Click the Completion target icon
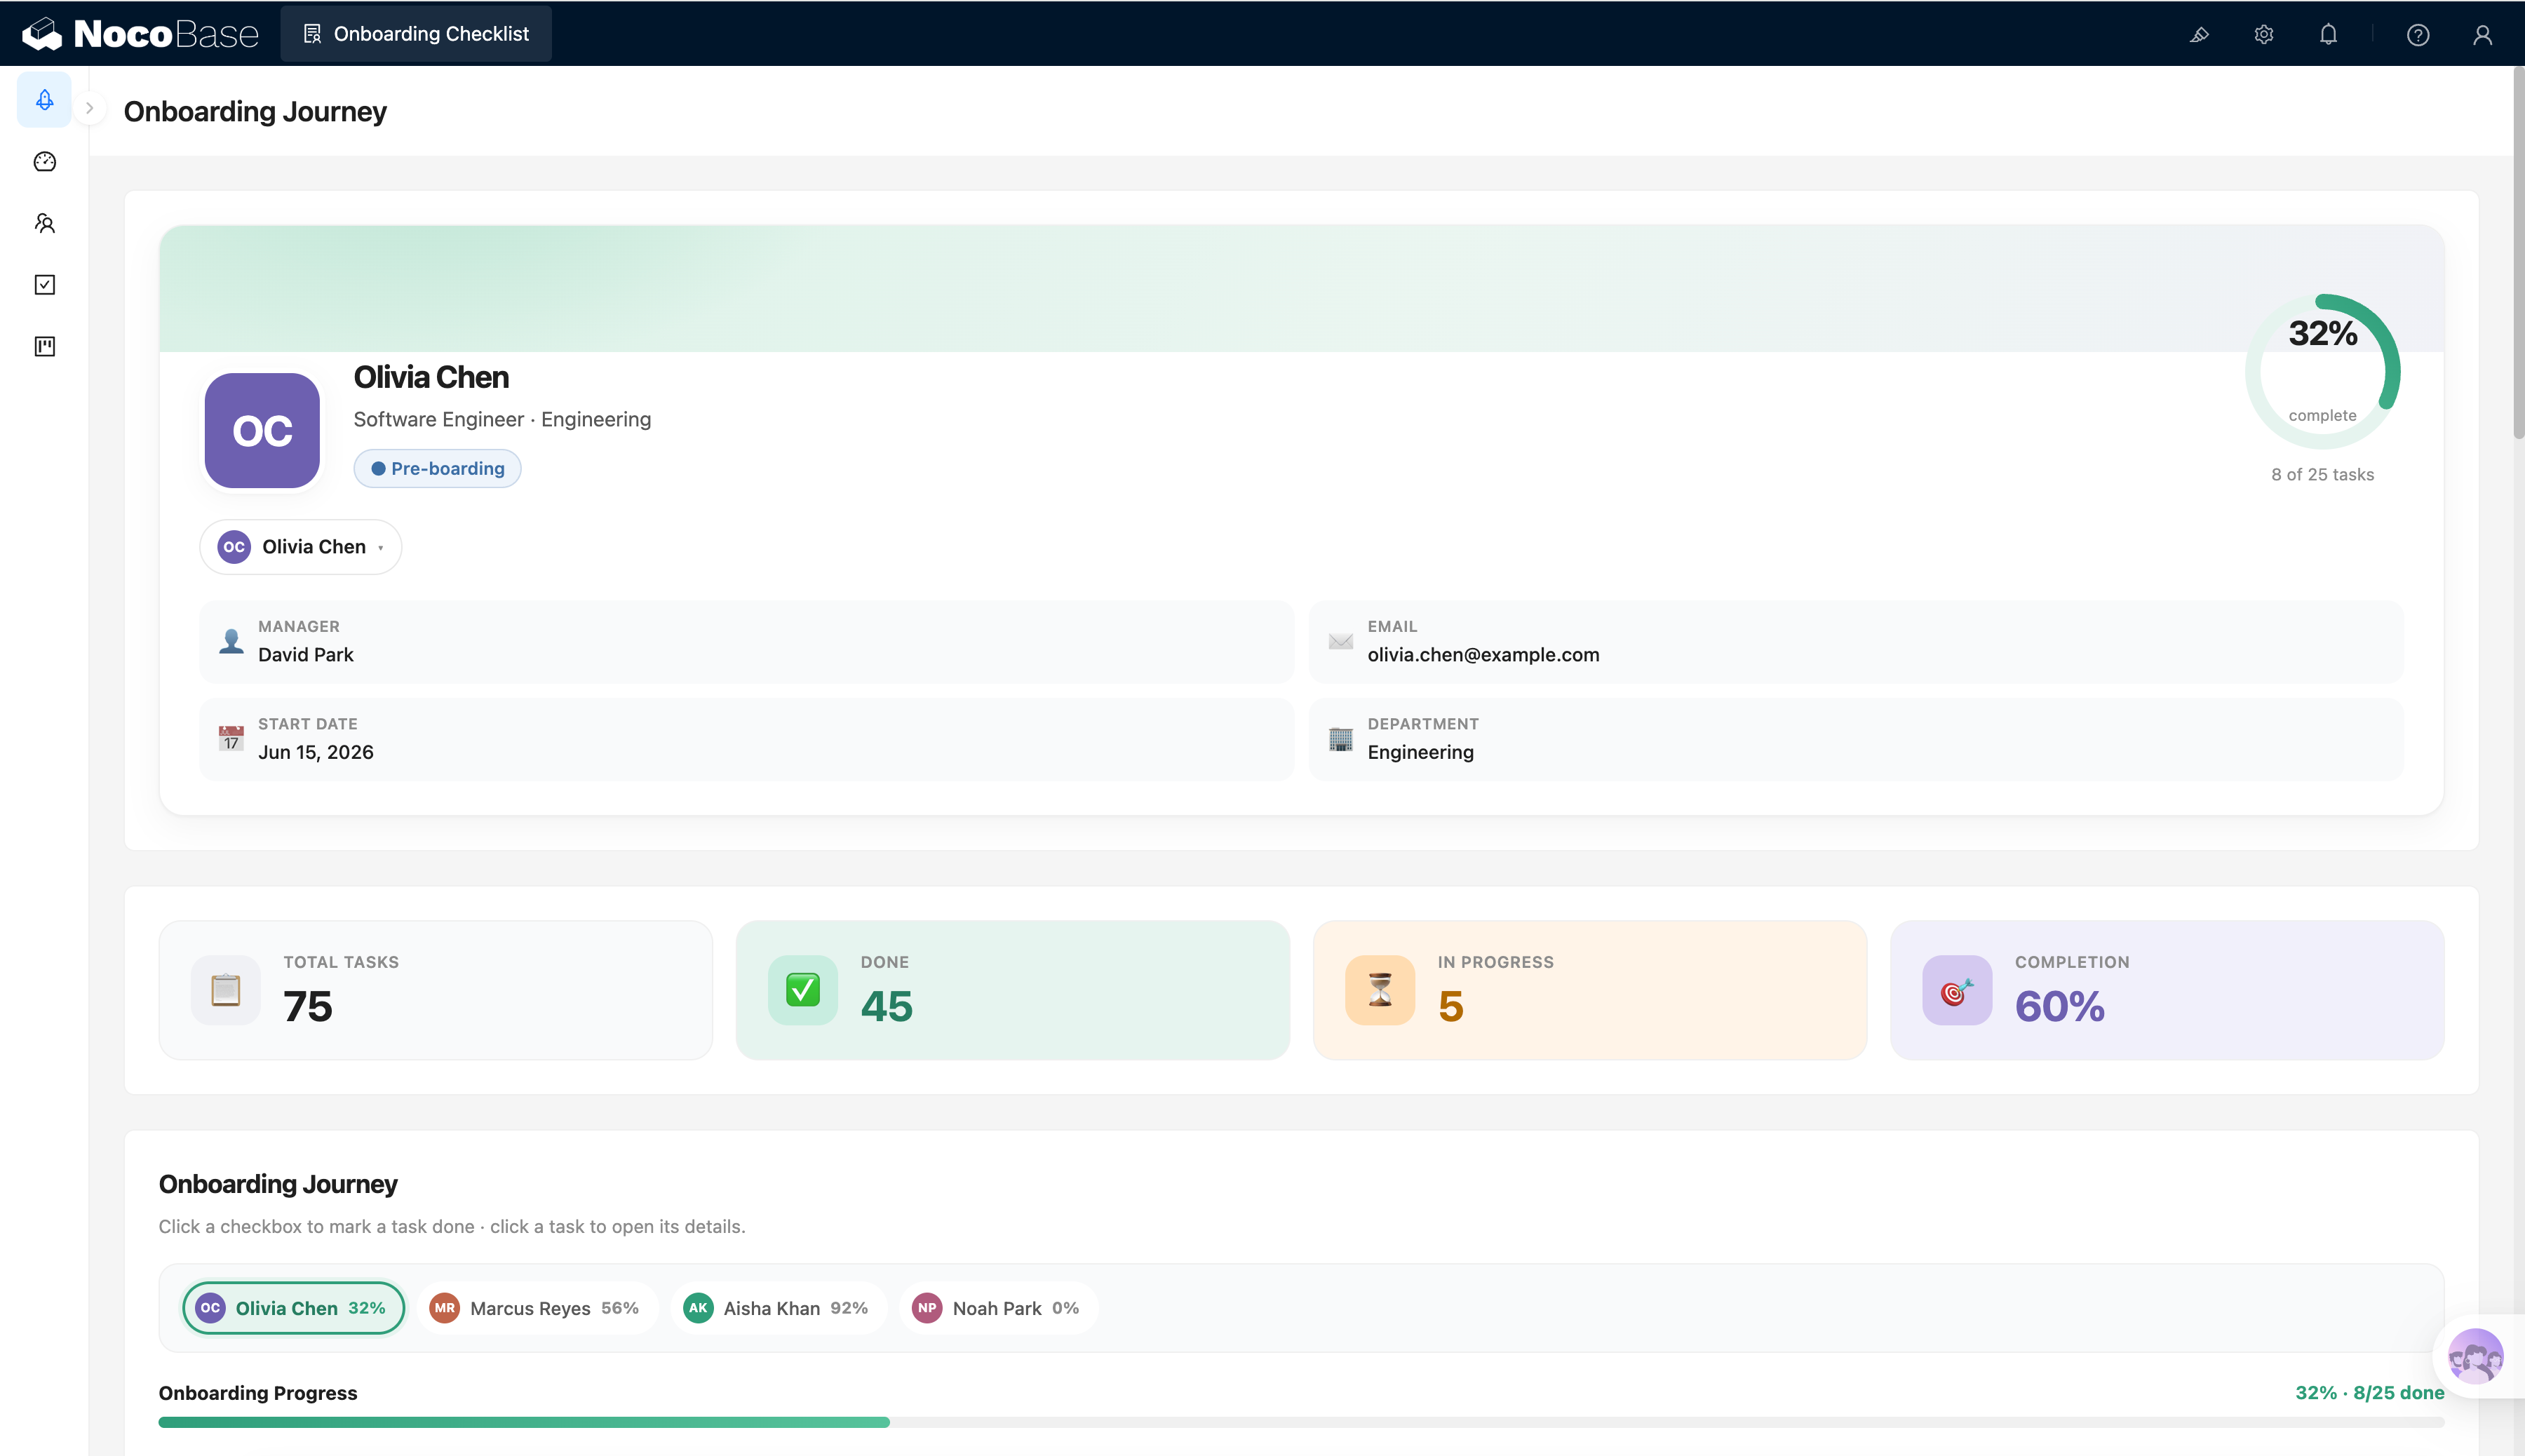The width and height of the screenshot is (2525, 1456). coord(1957,990)
